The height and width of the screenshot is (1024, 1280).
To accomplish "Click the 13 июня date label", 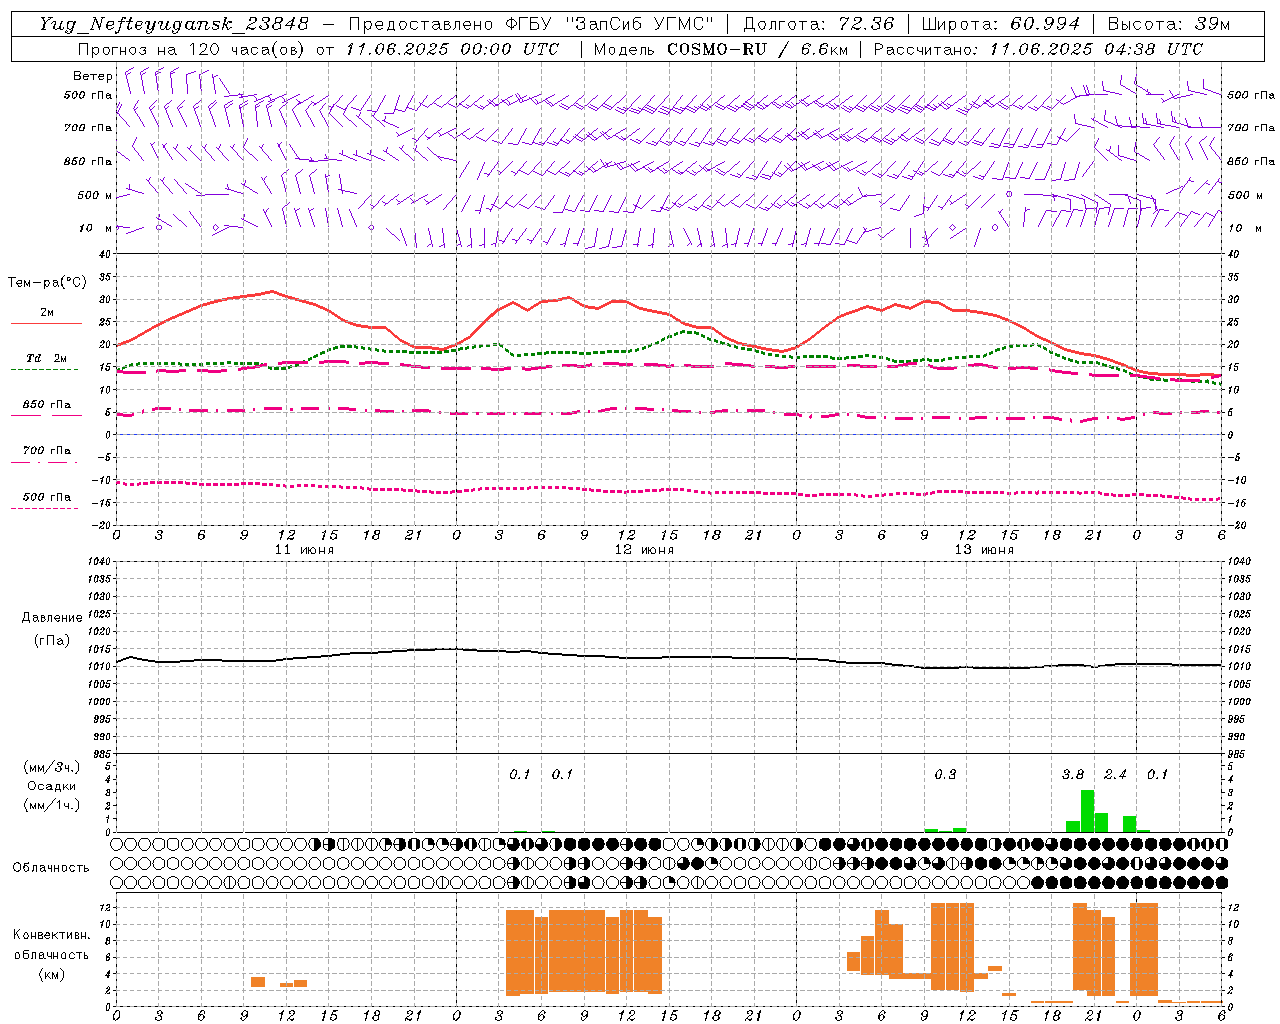I will [x=984, y=550].
